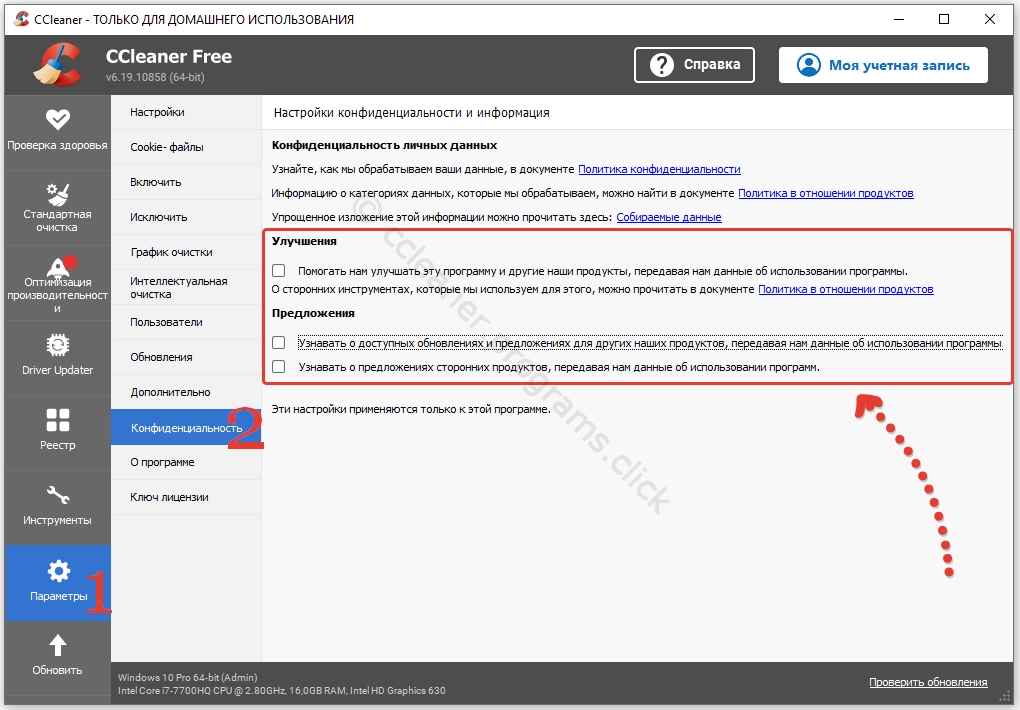
Task: Open the Ключ лицензии section
Action: (x=169, y=497)
